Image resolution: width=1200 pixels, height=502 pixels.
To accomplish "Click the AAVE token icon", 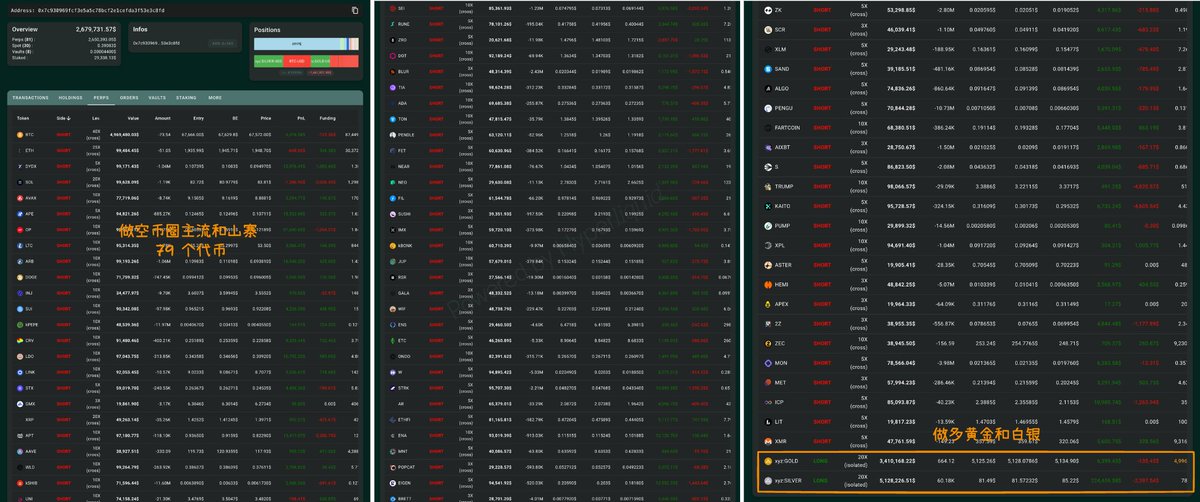I will [x=18, y=451].
